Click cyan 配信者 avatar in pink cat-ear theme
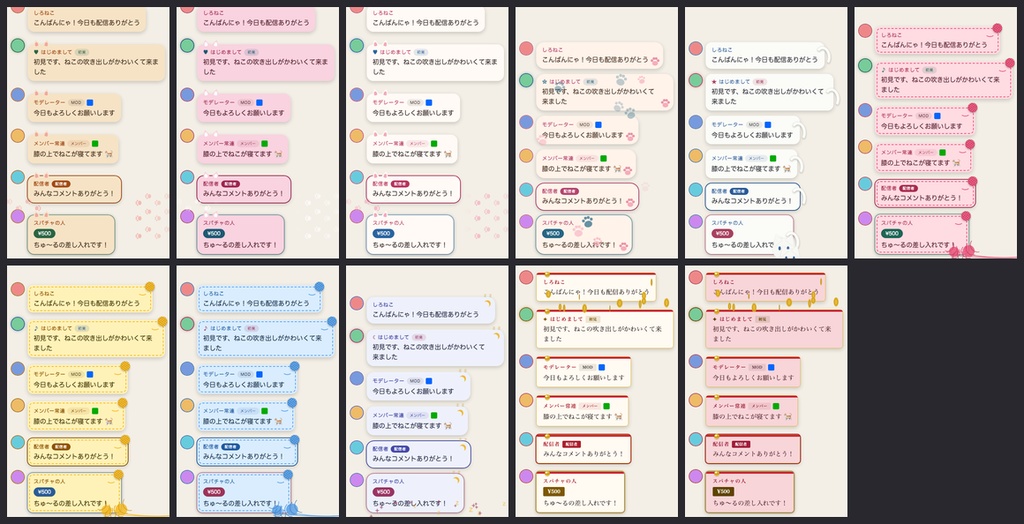This screenshot has width=1024, height=524. (x=187, y=176)
